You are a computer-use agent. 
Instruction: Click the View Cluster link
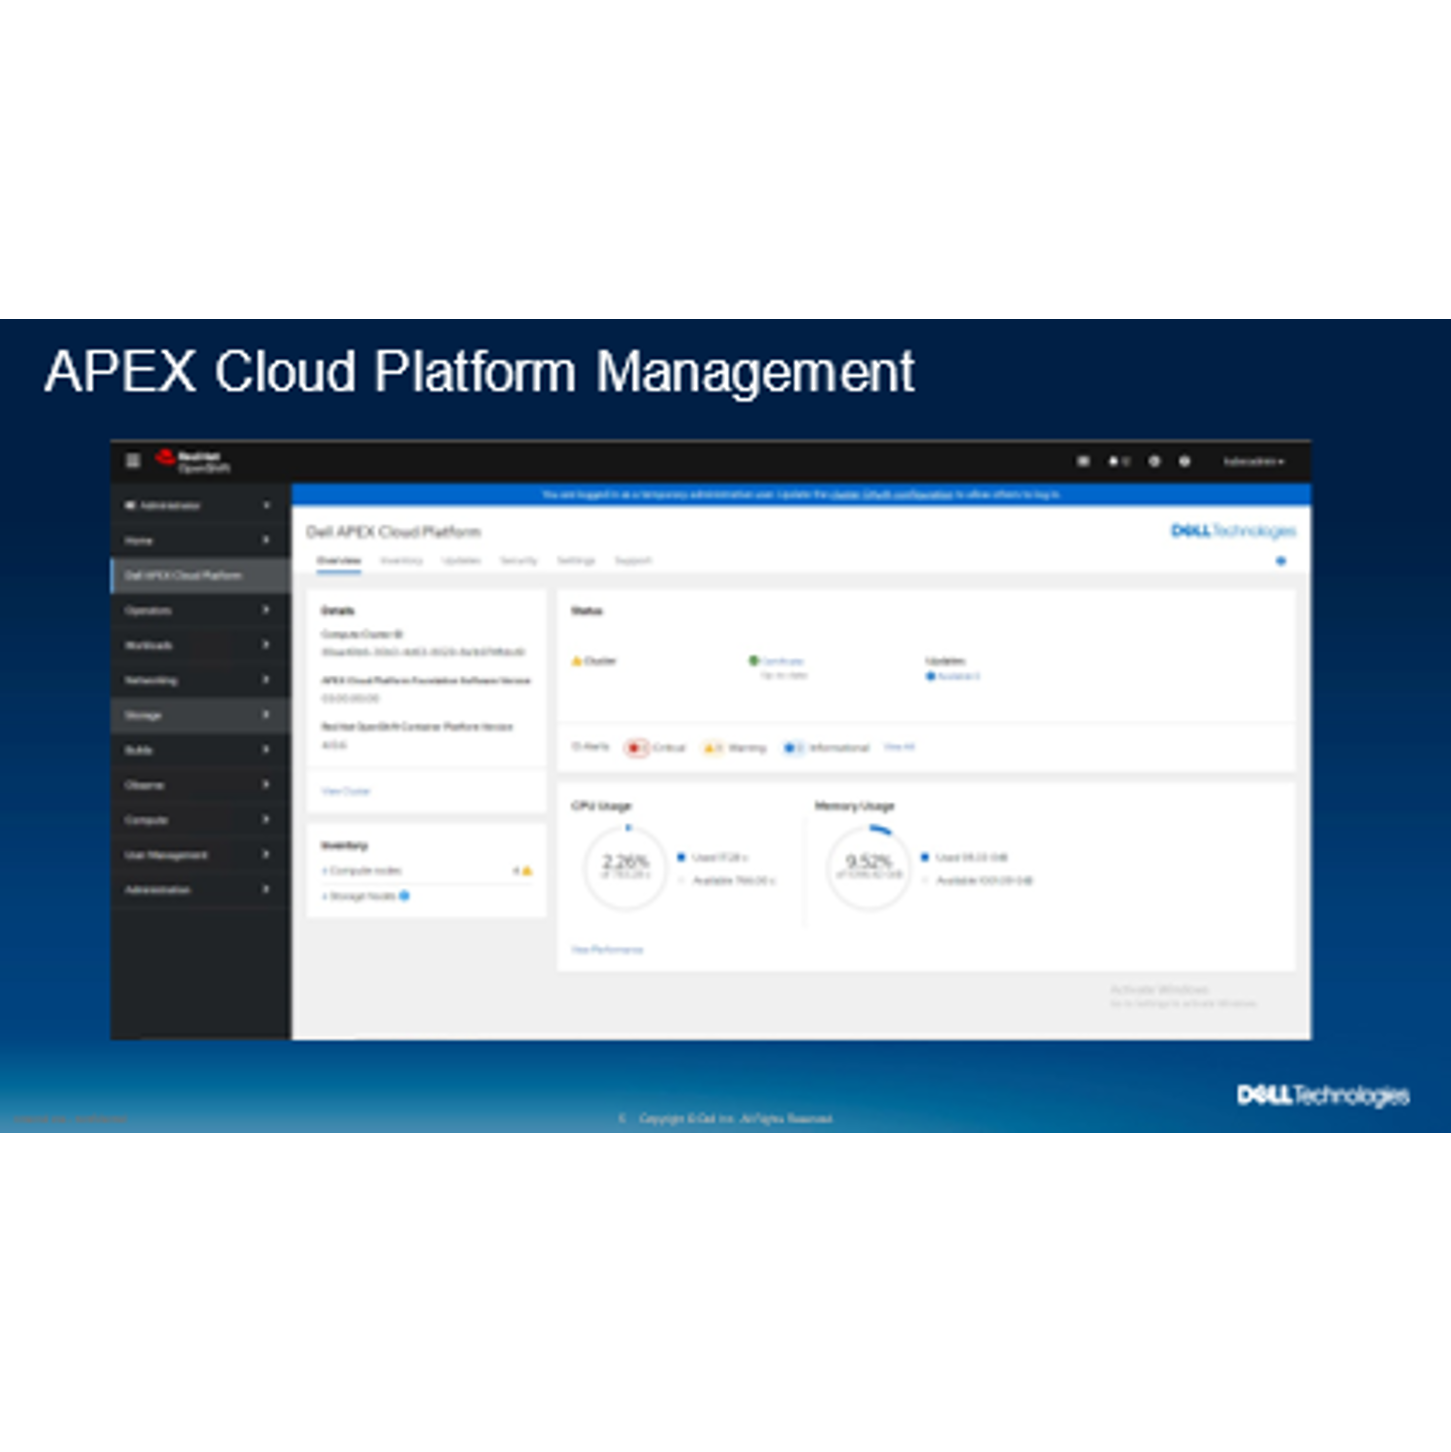coord(345,791)
